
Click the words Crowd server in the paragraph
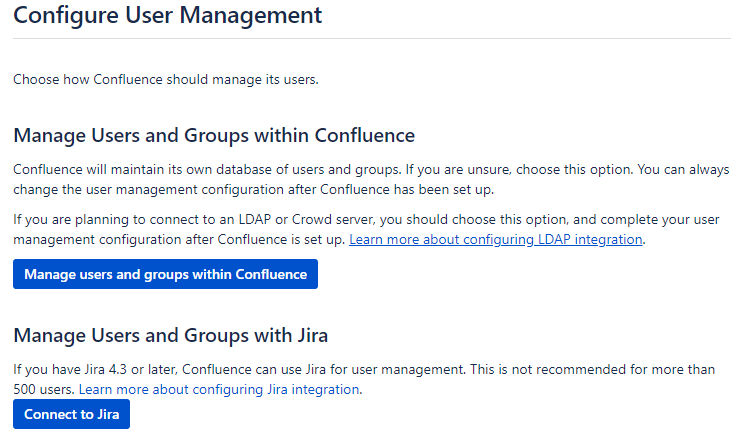pyautogui.click(x=333, y=220)
